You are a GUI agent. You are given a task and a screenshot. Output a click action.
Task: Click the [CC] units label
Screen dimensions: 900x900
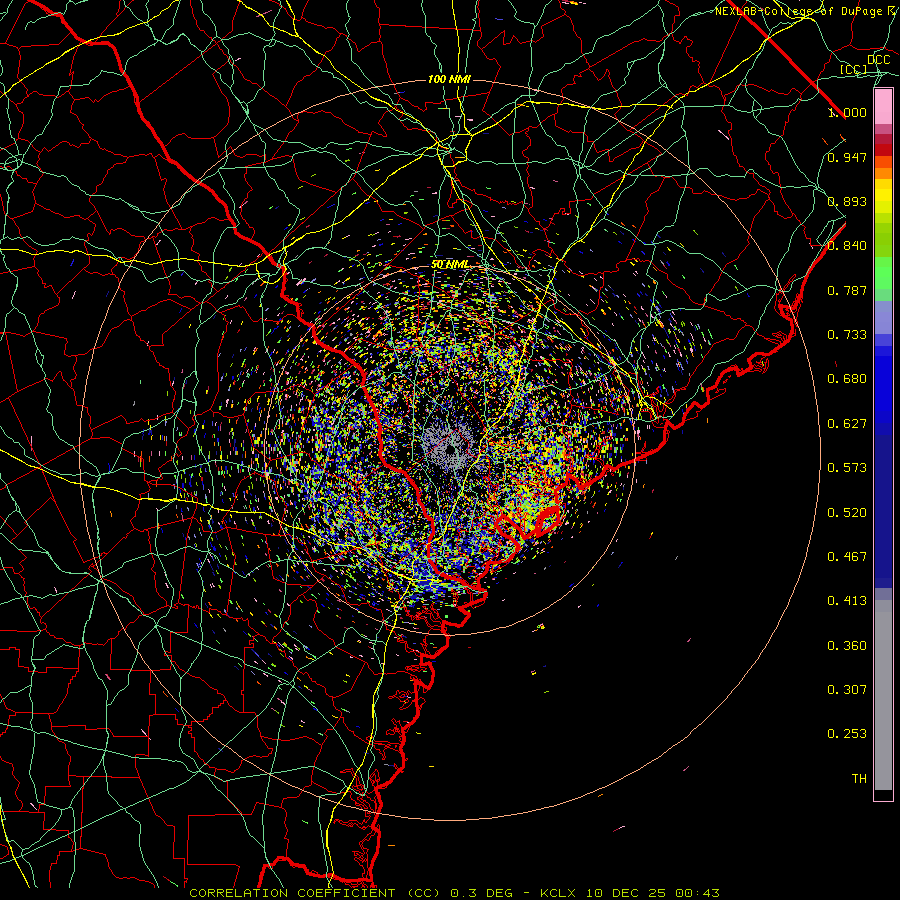coord(853,69)
